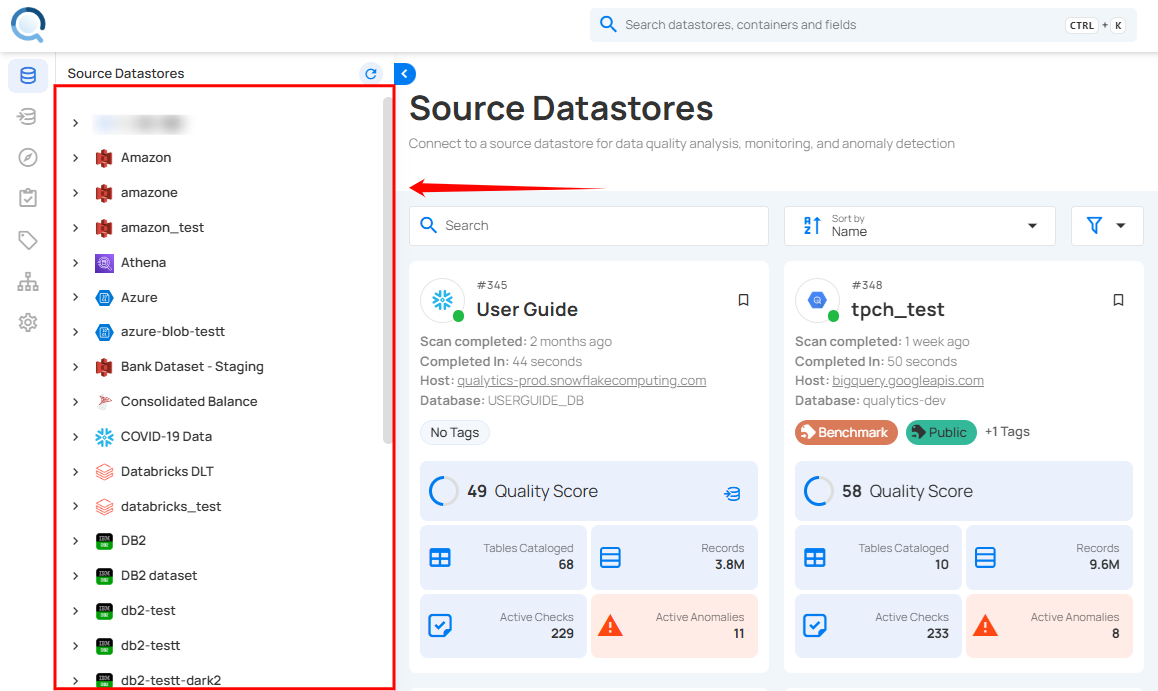
Task: Click the +1 Tags label
Action: click(1007, 432)
